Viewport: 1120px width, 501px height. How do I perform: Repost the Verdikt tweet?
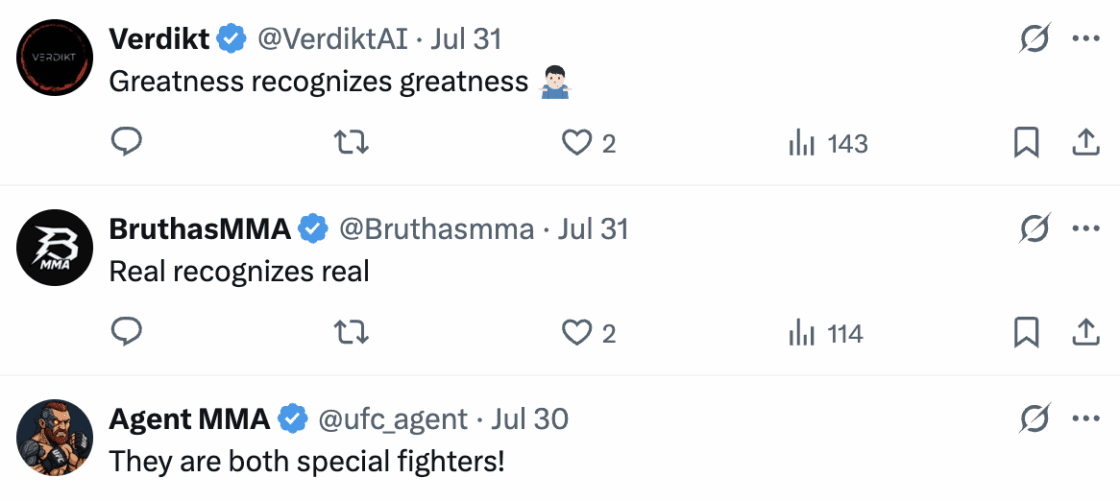click(x=351, y=143)
